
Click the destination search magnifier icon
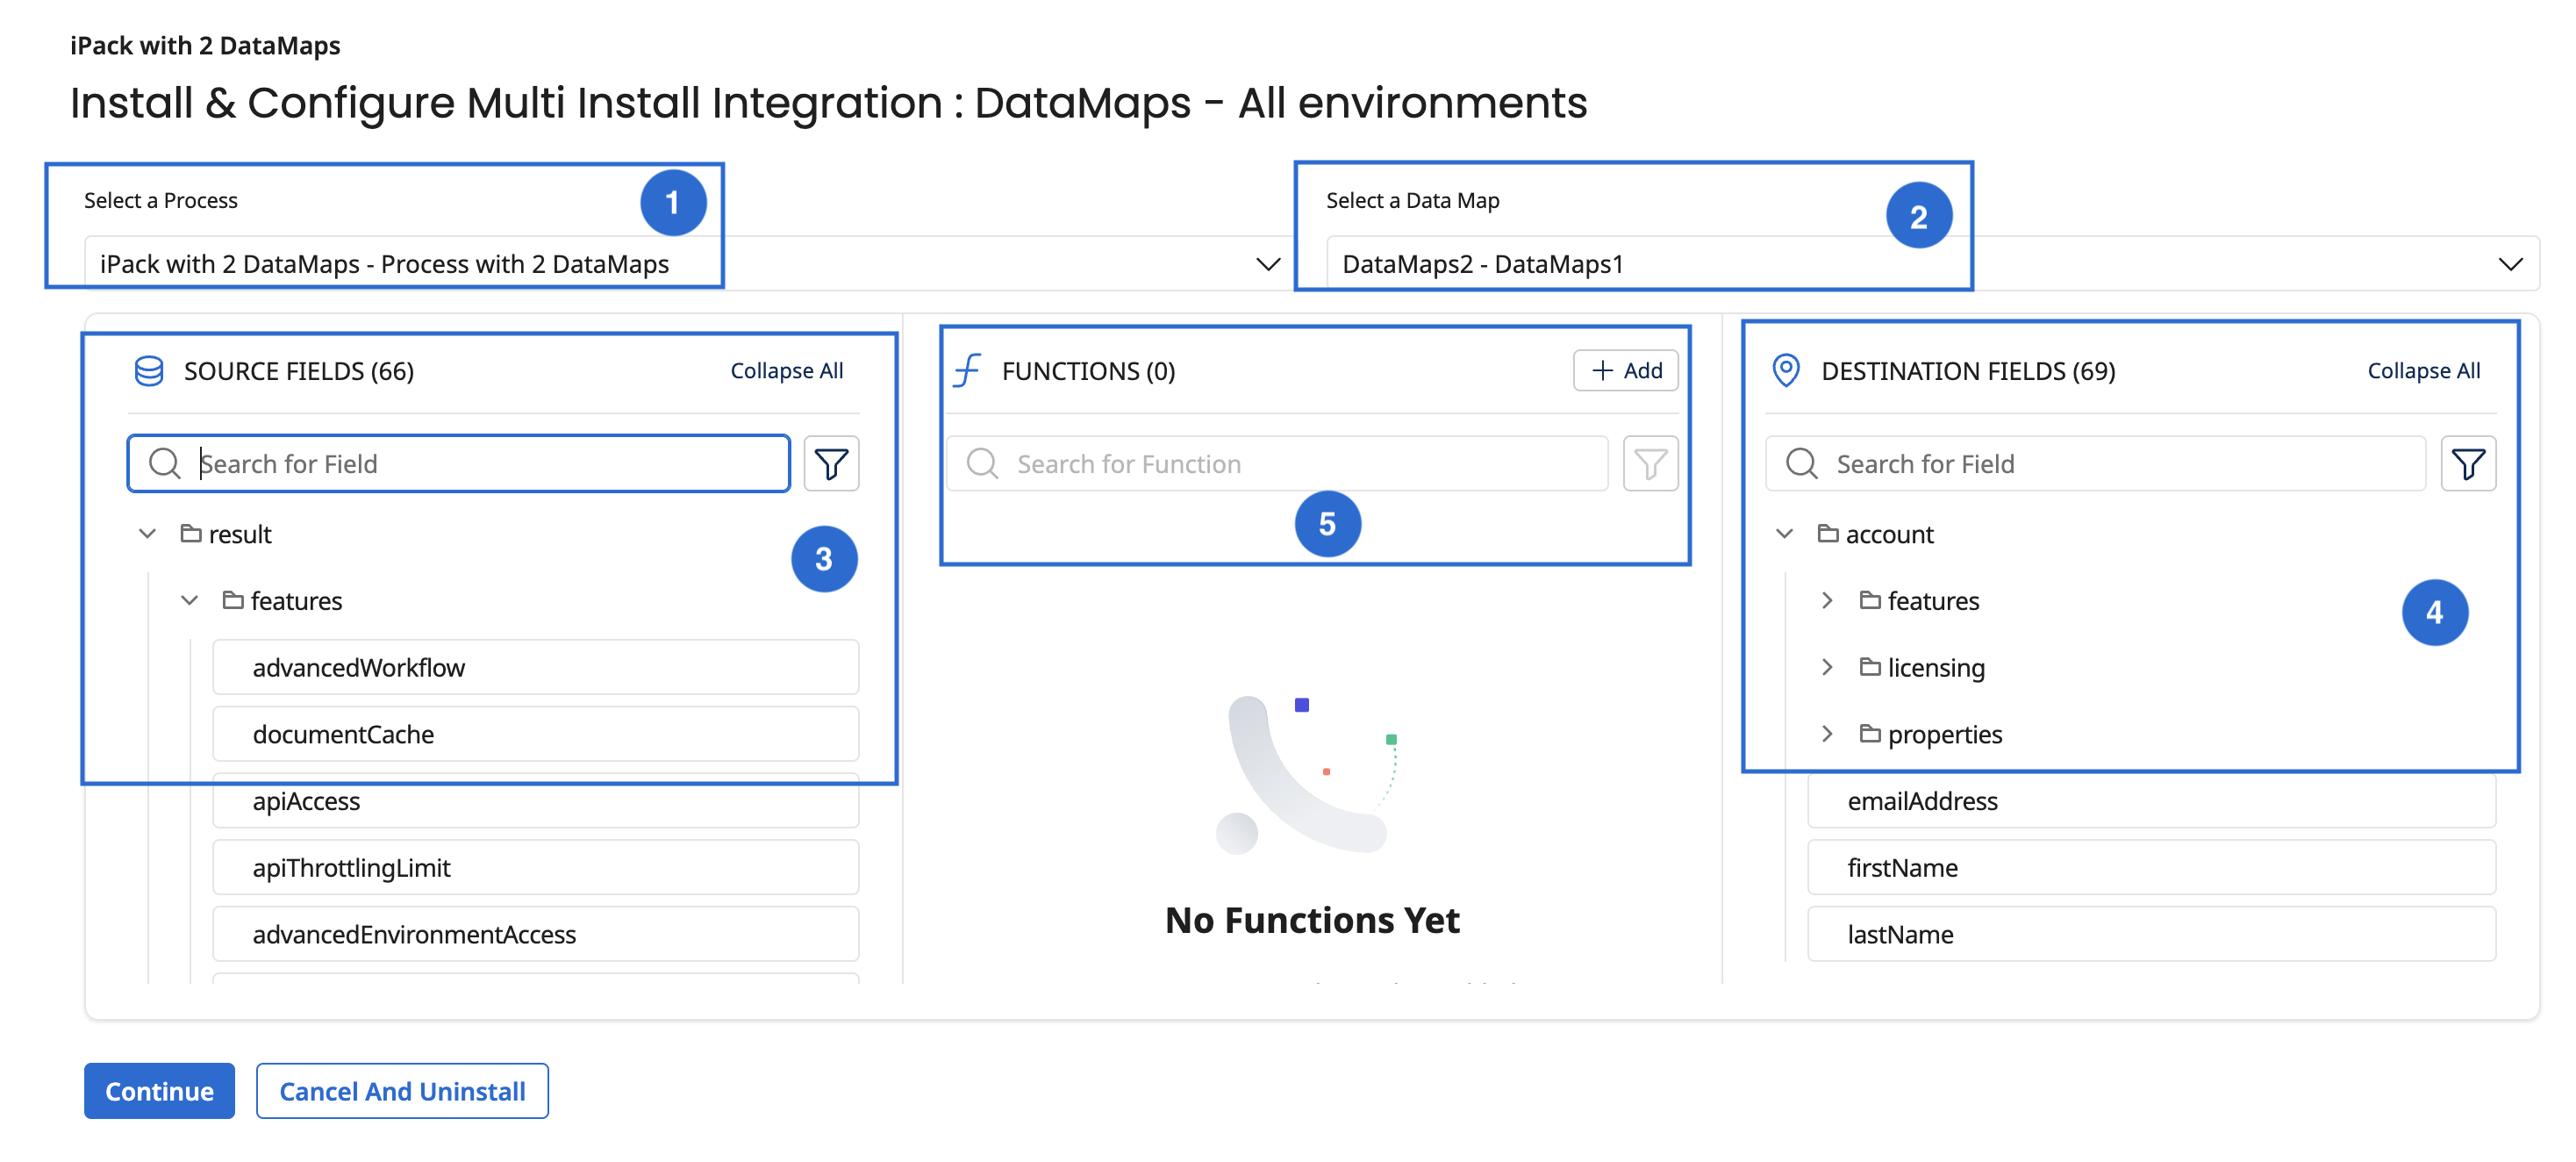[1801, 463]
